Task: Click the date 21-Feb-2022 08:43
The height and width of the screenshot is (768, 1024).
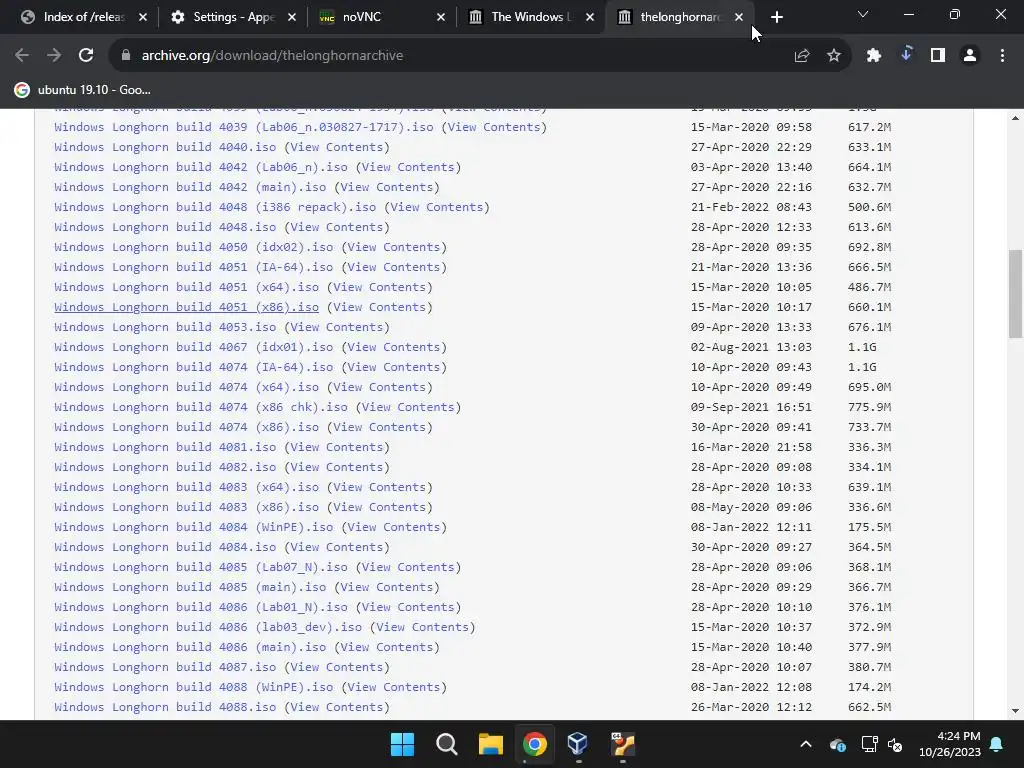Action: click(x=751, y=207)
